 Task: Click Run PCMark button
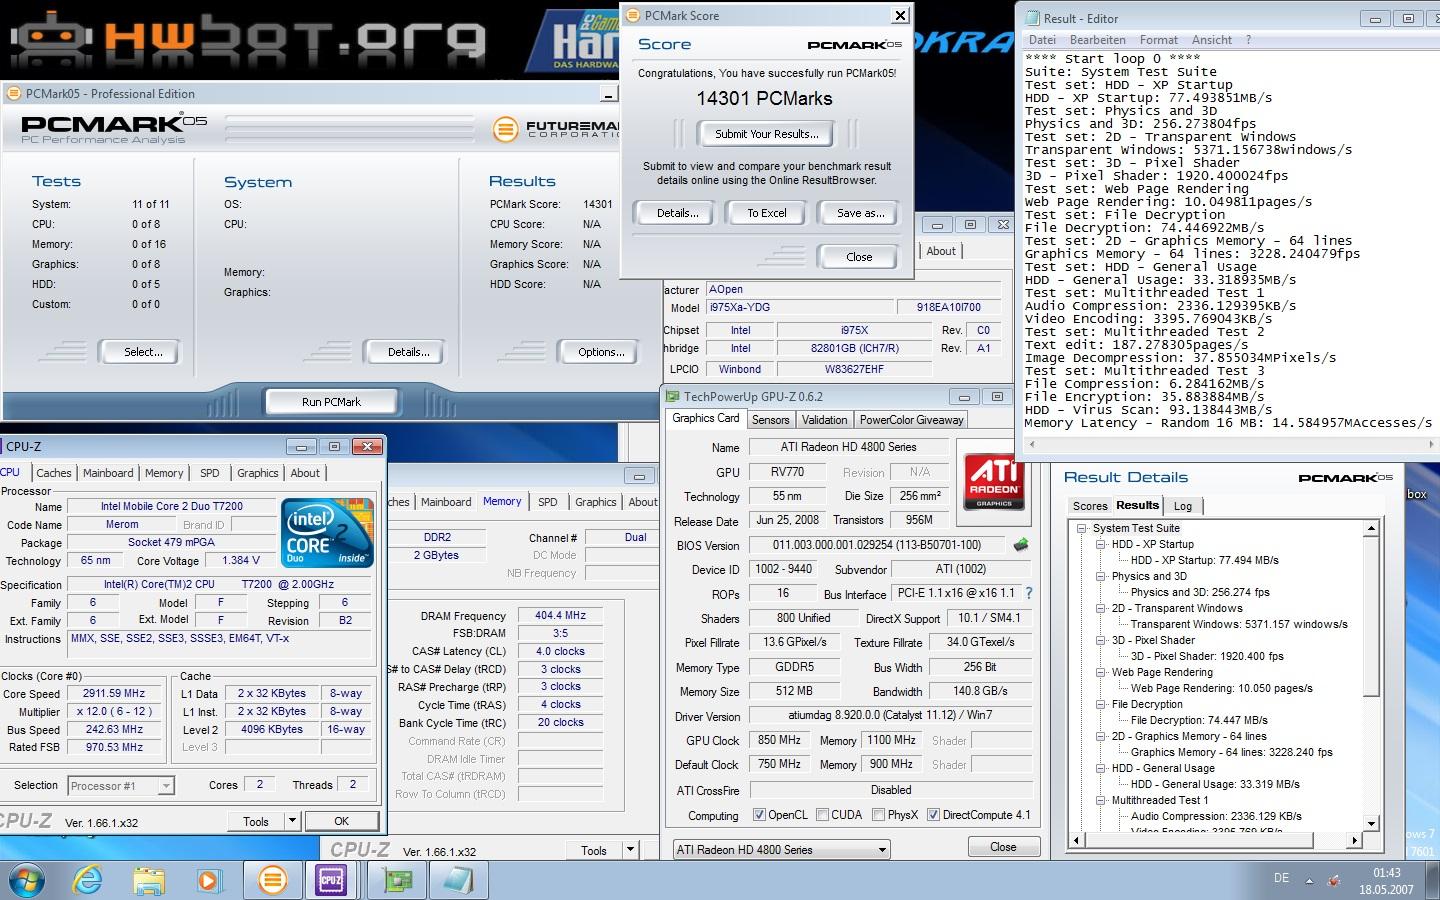pos(331,402)
